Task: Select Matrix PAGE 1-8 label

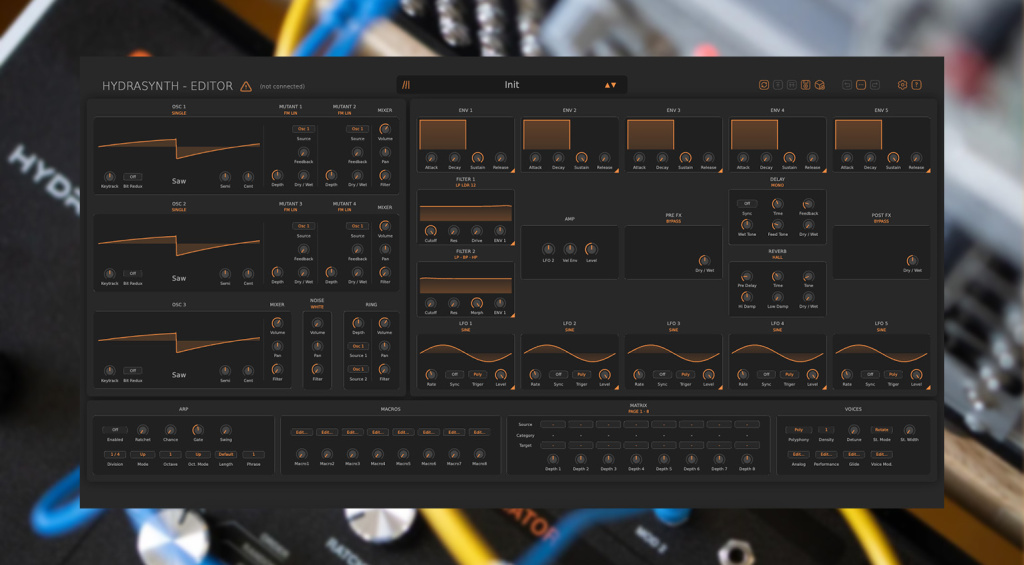Action: point(638,412)
